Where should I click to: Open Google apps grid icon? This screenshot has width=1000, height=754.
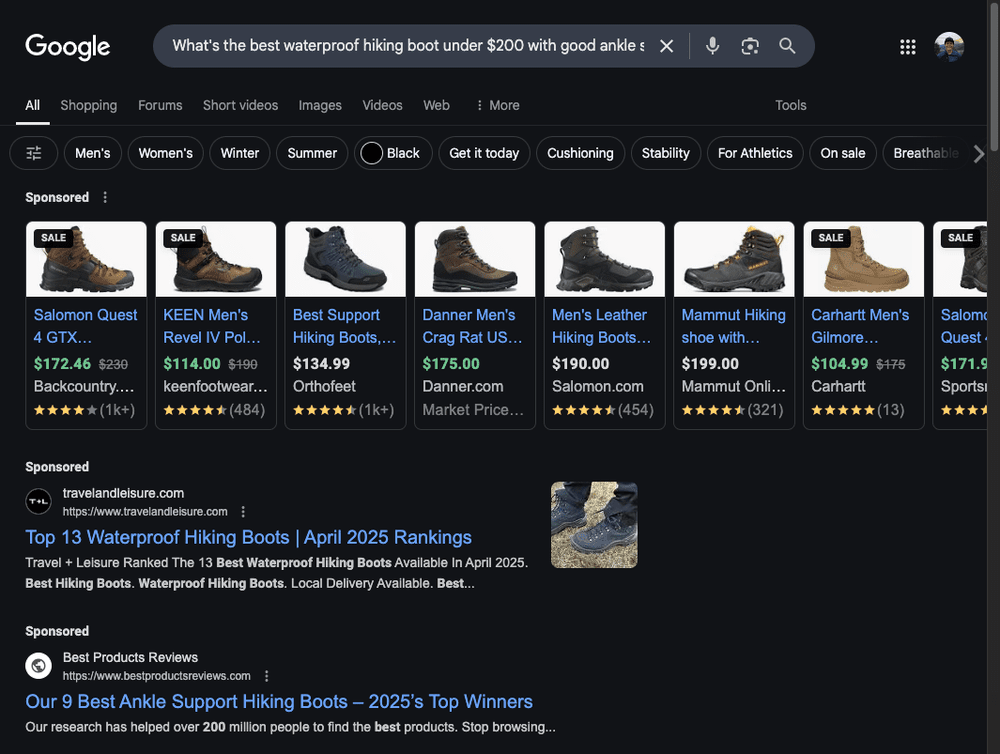(908, 47)
